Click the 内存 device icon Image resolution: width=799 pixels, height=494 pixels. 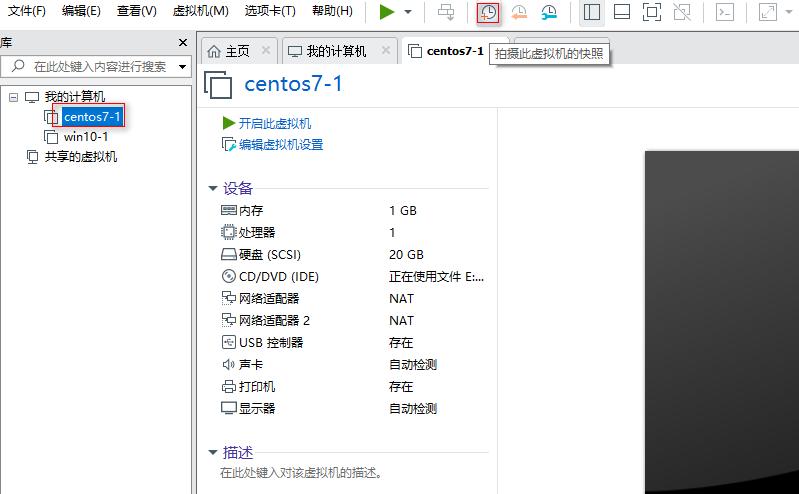[228, 210]
